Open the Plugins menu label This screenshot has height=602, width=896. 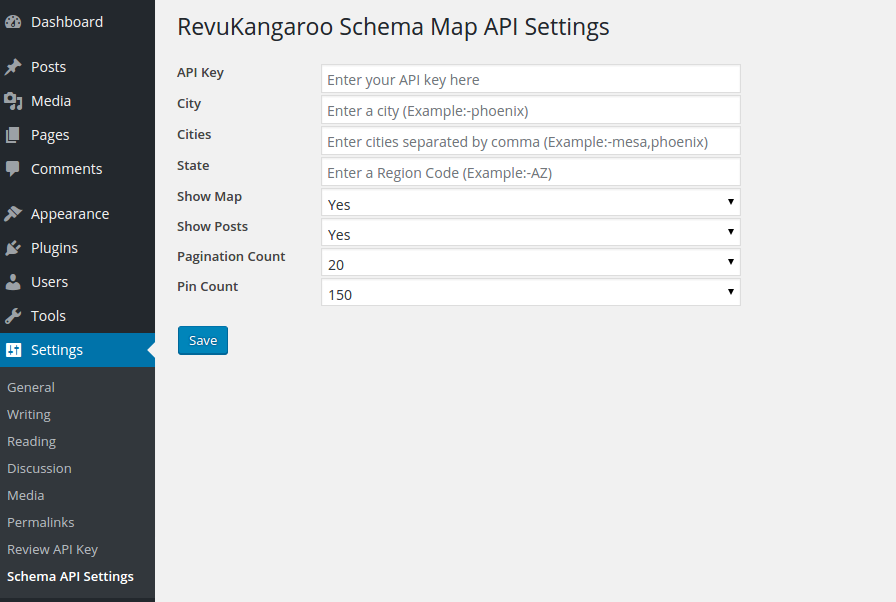(x=54, y=248)
